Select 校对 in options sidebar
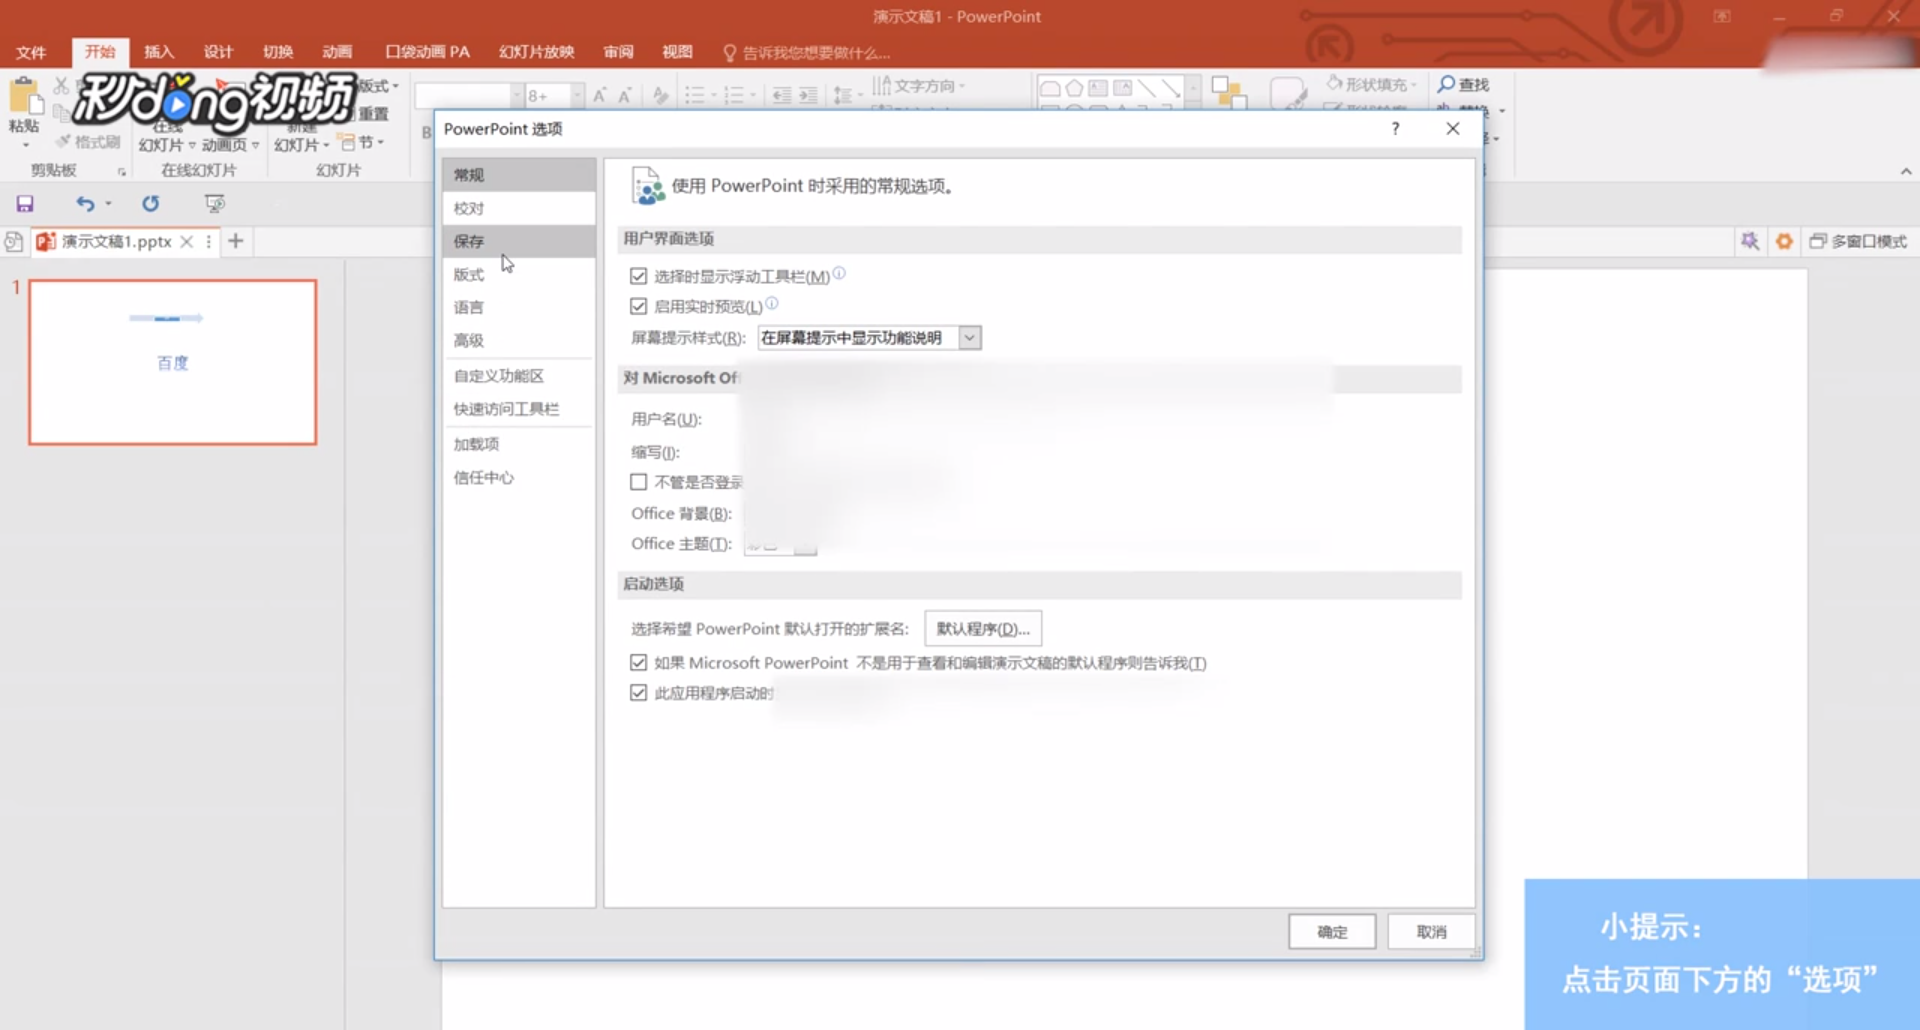This screenshot has height=1030, width=1920. 519,208
